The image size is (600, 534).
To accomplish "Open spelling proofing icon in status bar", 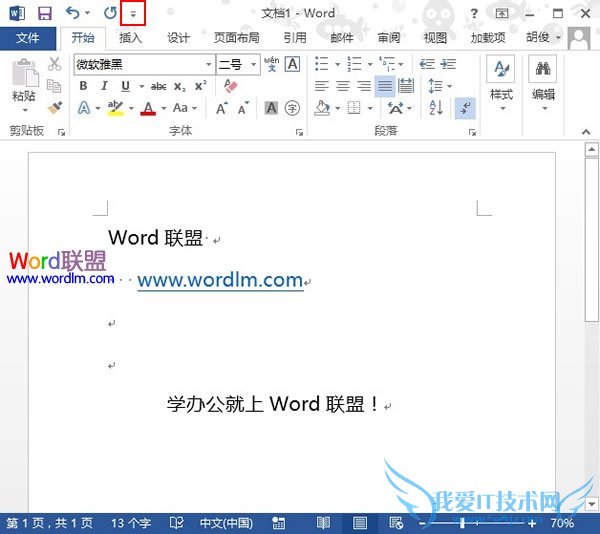I will (x=177, y=523).
